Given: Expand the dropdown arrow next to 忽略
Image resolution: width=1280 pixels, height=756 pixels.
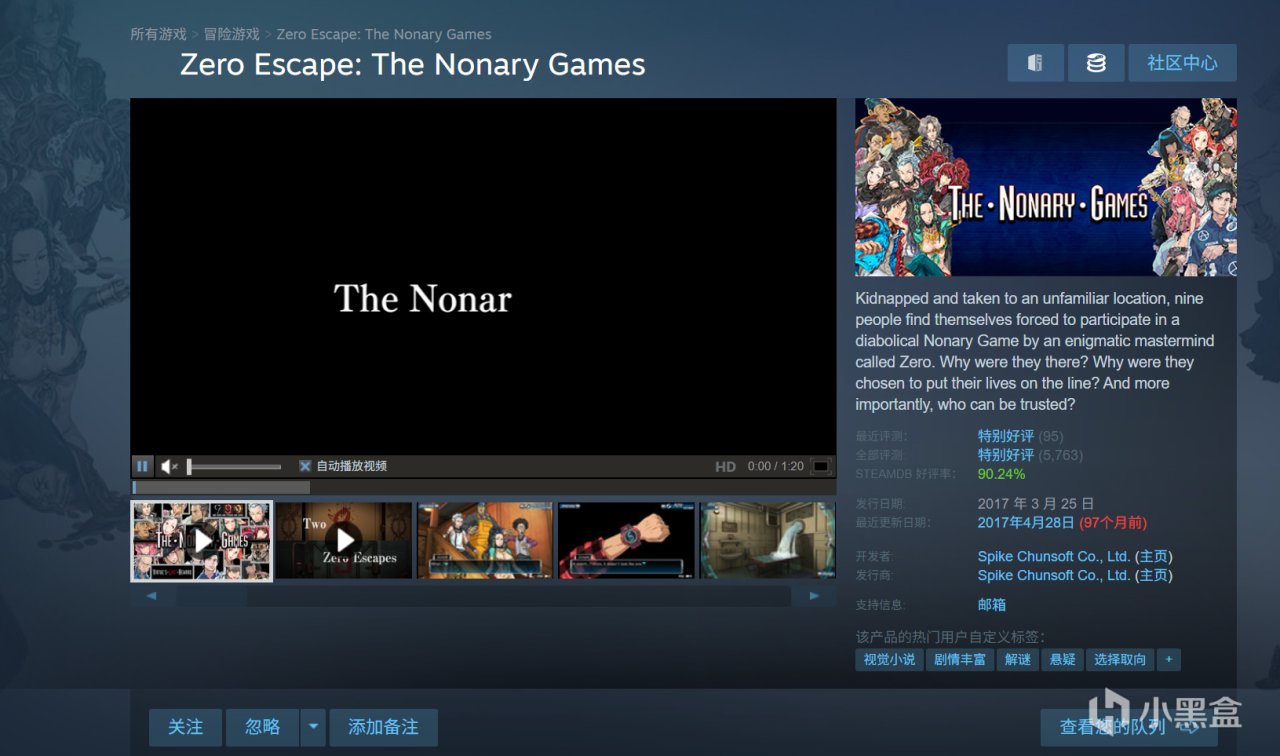Looking at the screenshot, I should tap(313, 727).
